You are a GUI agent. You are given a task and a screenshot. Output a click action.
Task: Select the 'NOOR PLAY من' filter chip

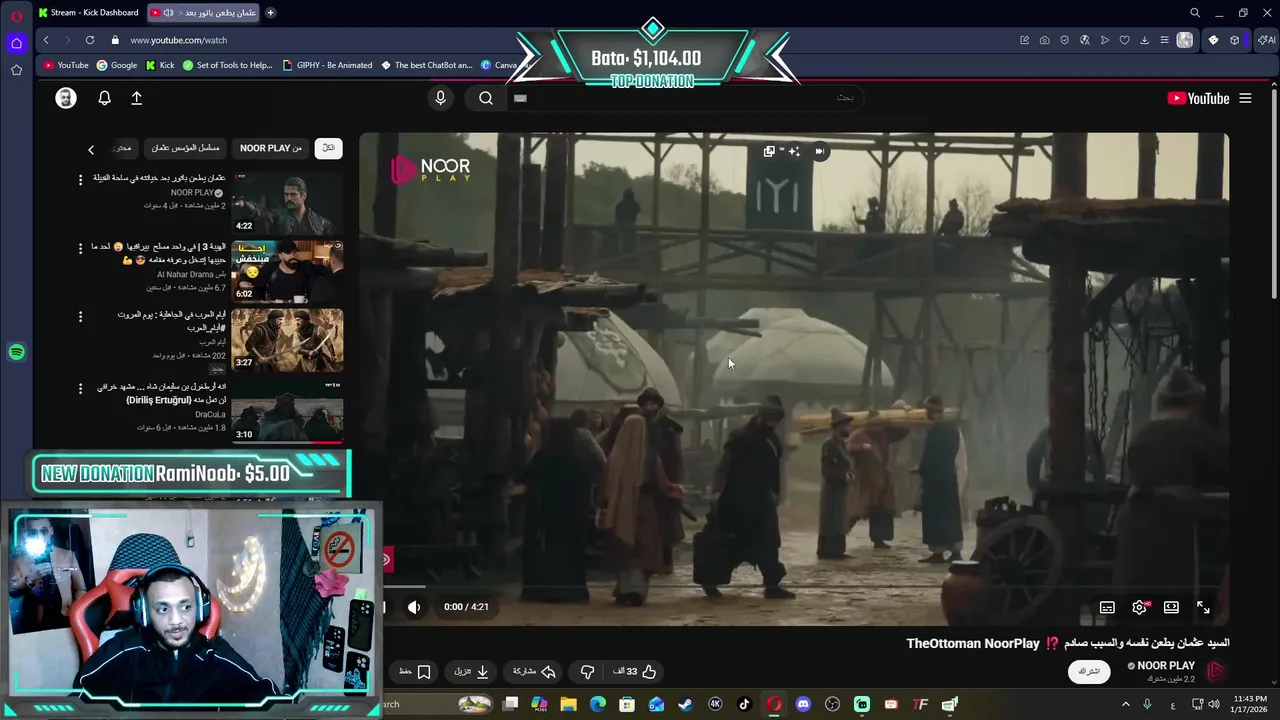[270, 148]
